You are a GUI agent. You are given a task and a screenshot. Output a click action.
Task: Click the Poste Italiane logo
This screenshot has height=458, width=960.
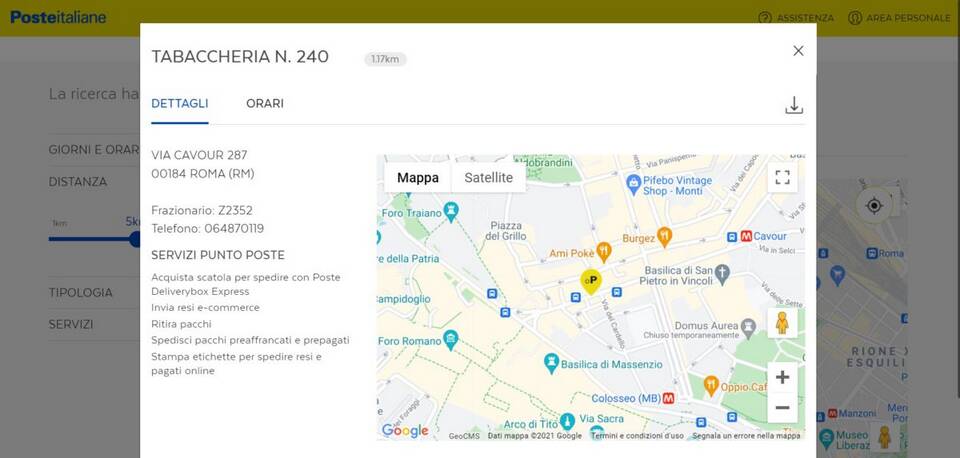[x=58, y=17]
